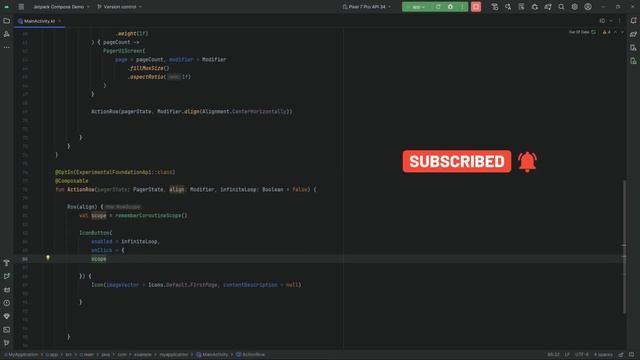Show more tool windows via three dots
Screen dimensions: 640x360
click(7, 47)
